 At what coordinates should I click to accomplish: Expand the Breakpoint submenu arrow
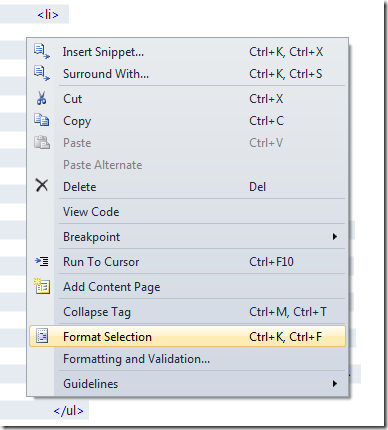335,237
